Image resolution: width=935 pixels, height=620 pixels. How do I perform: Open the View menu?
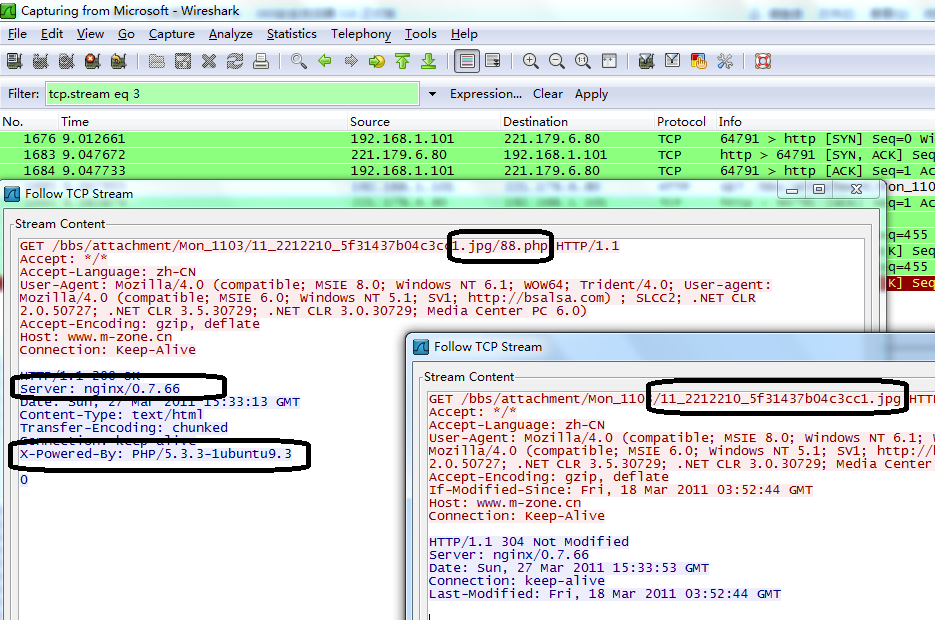click(x=90, y=34)
